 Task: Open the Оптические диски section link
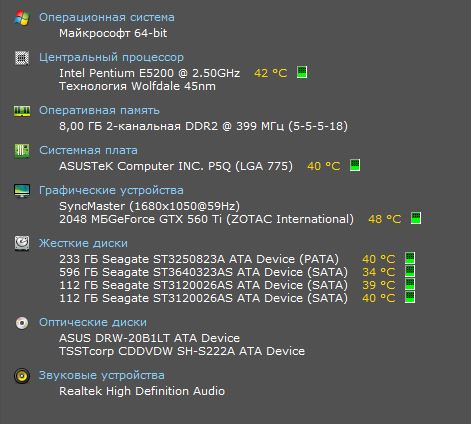pos(93,322)
